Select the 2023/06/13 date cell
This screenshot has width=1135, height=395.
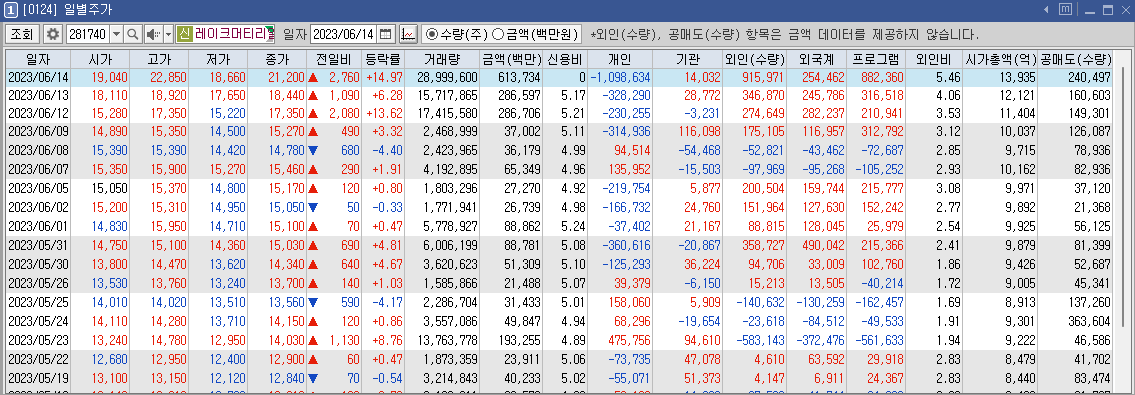tap(38, 95)
